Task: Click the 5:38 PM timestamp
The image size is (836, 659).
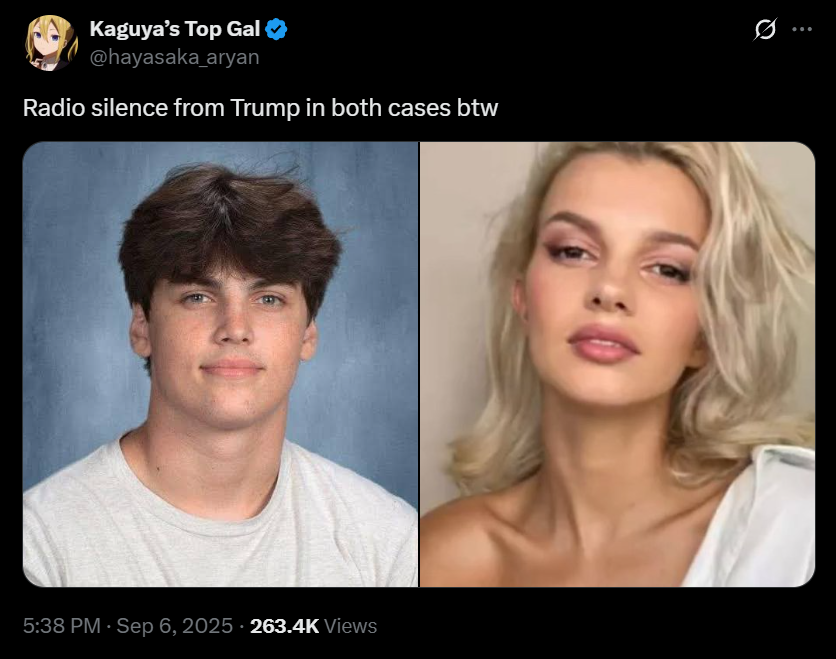Action: tap(62, 626)
